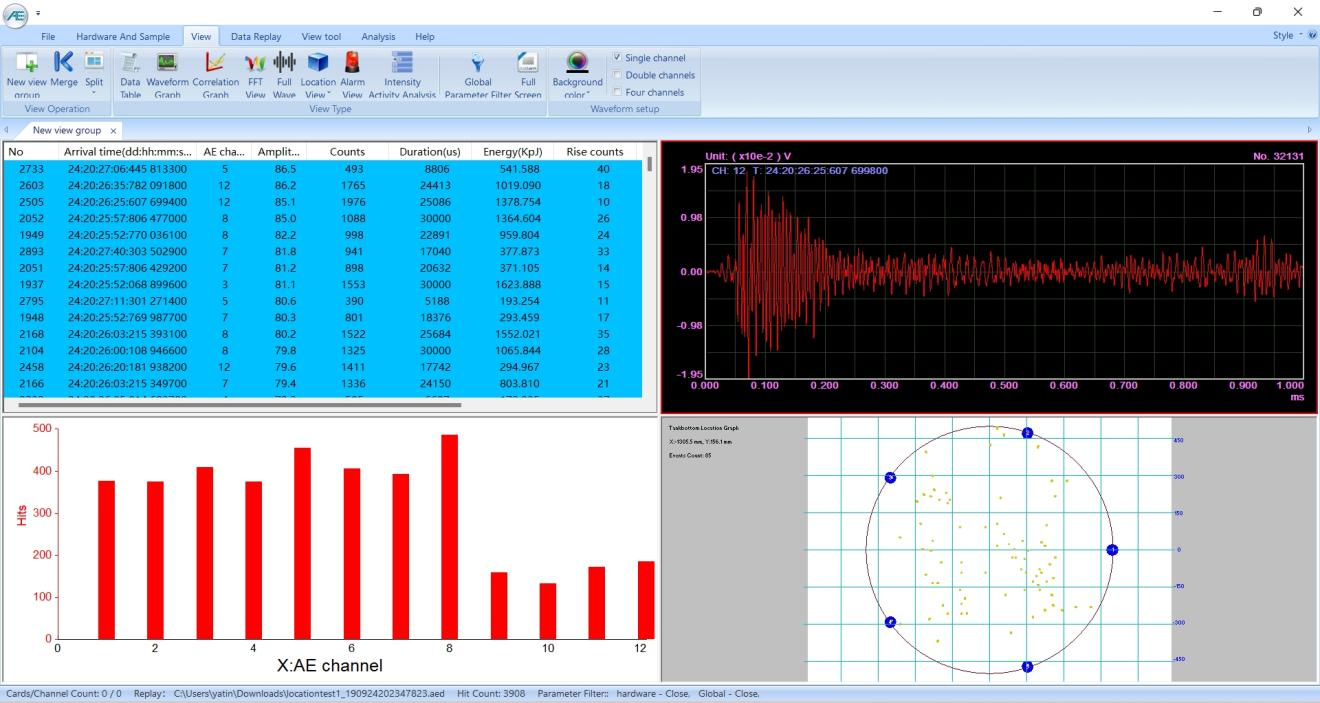This screenshot has width=1320, height=703.
Task: Open the Full Wave view
Action: coord(284,74)
